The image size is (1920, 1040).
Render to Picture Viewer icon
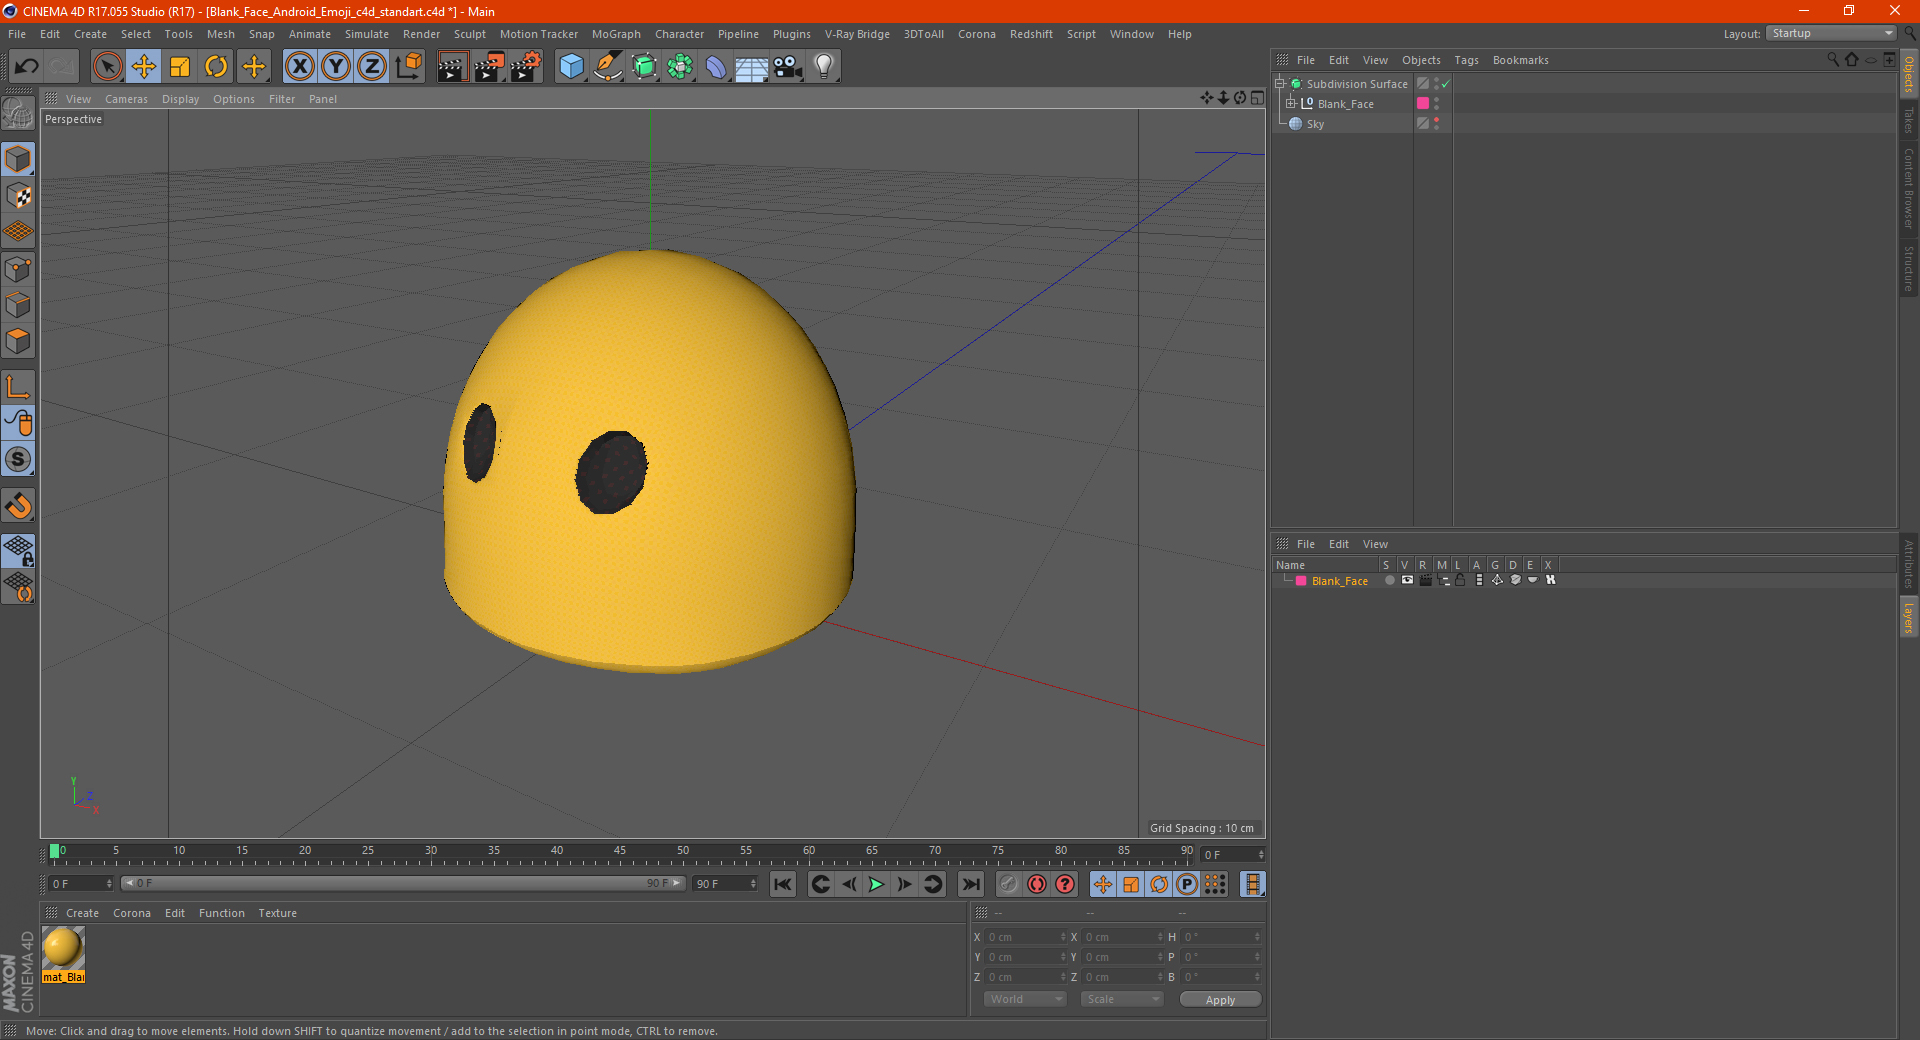[x=489, y=67]
